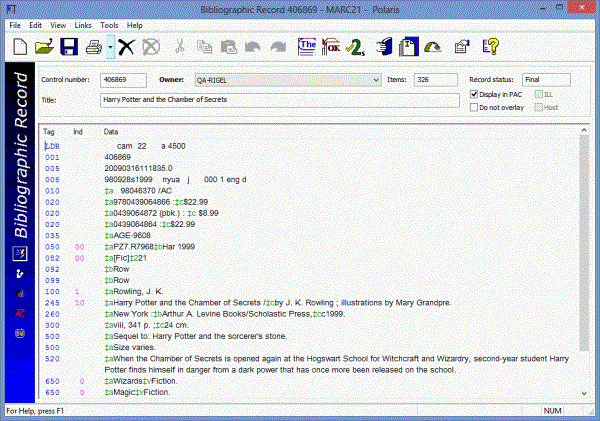
Task: Click ISBN 0439064872 (pbk.) row
Action: [161, 213]
